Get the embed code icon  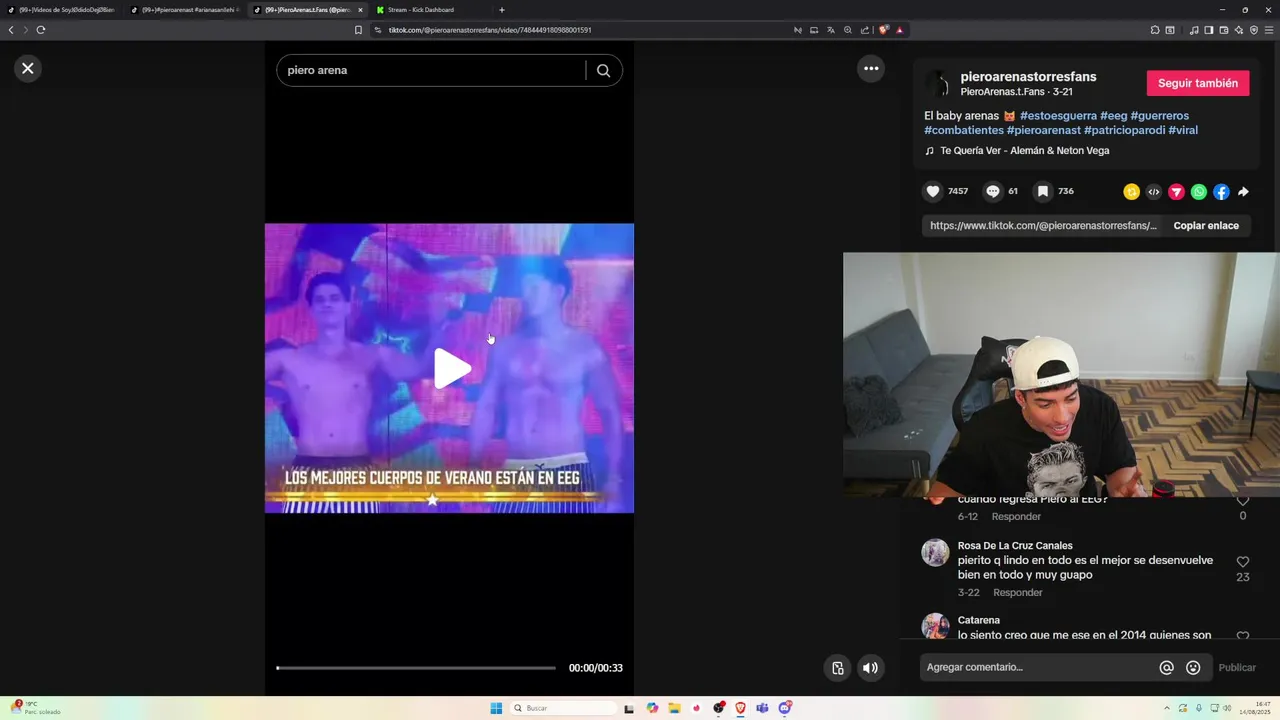pyautogui.click(x=1154, y=192)
